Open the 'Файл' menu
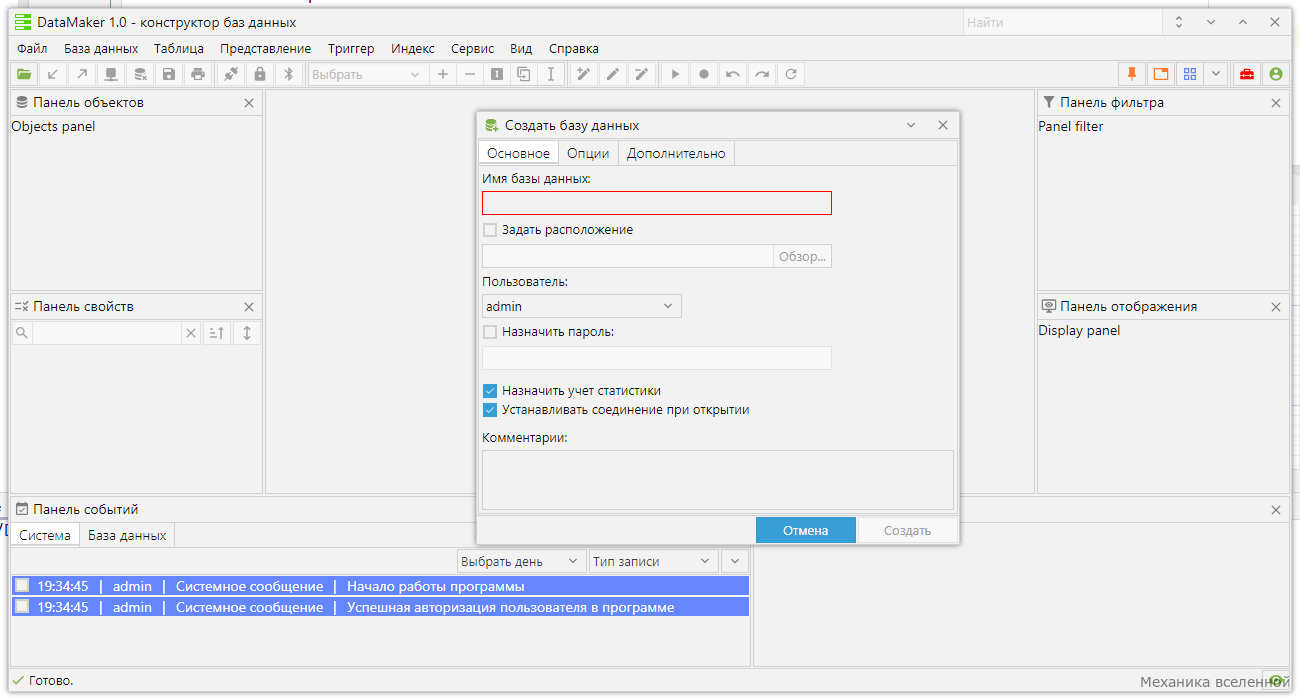This screenshot has height=700, width=1300. [32, 48]
